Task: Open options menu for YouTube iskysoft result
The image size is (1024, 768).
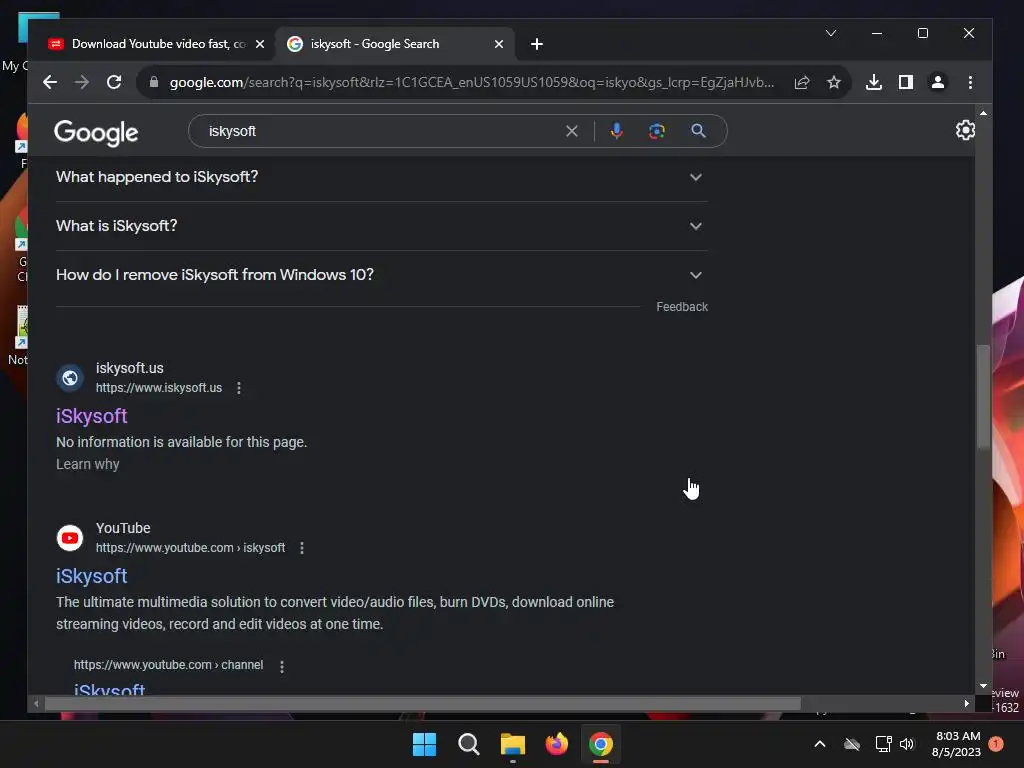Action: 302,548
